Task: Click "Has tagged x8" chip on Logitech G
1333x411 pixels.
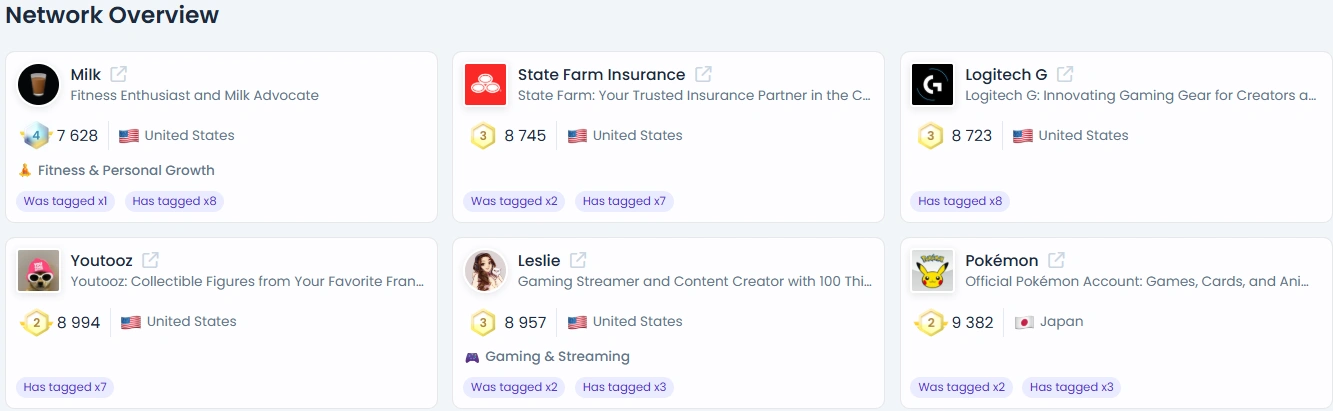Action: click(x=960, y=201)
